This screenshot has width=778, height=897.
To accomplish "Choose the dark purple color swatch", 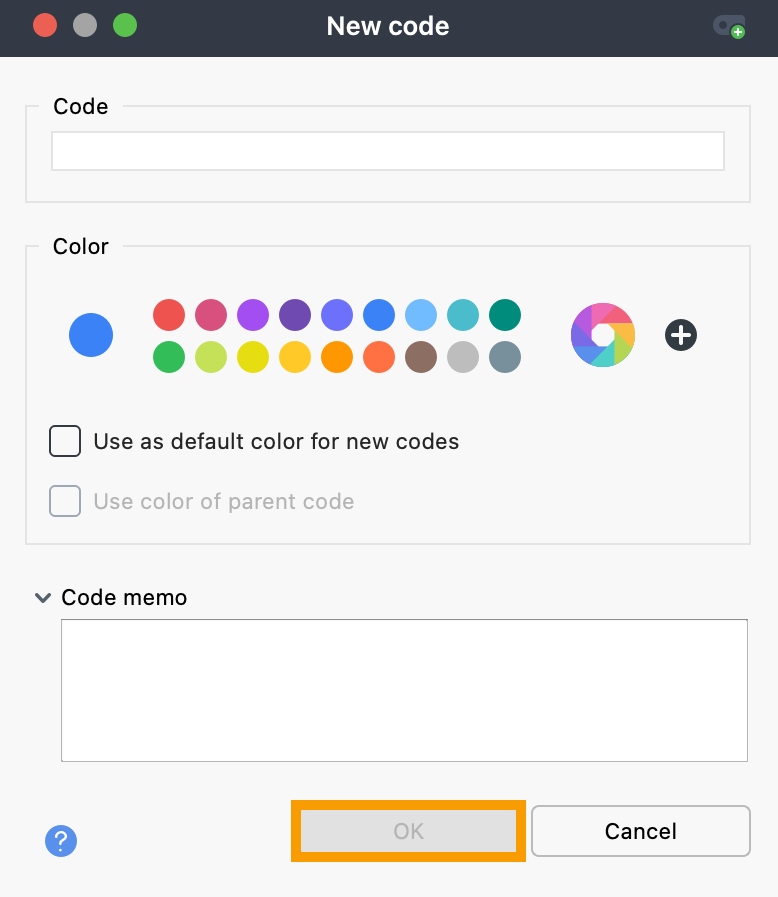I will click(295, 315).
